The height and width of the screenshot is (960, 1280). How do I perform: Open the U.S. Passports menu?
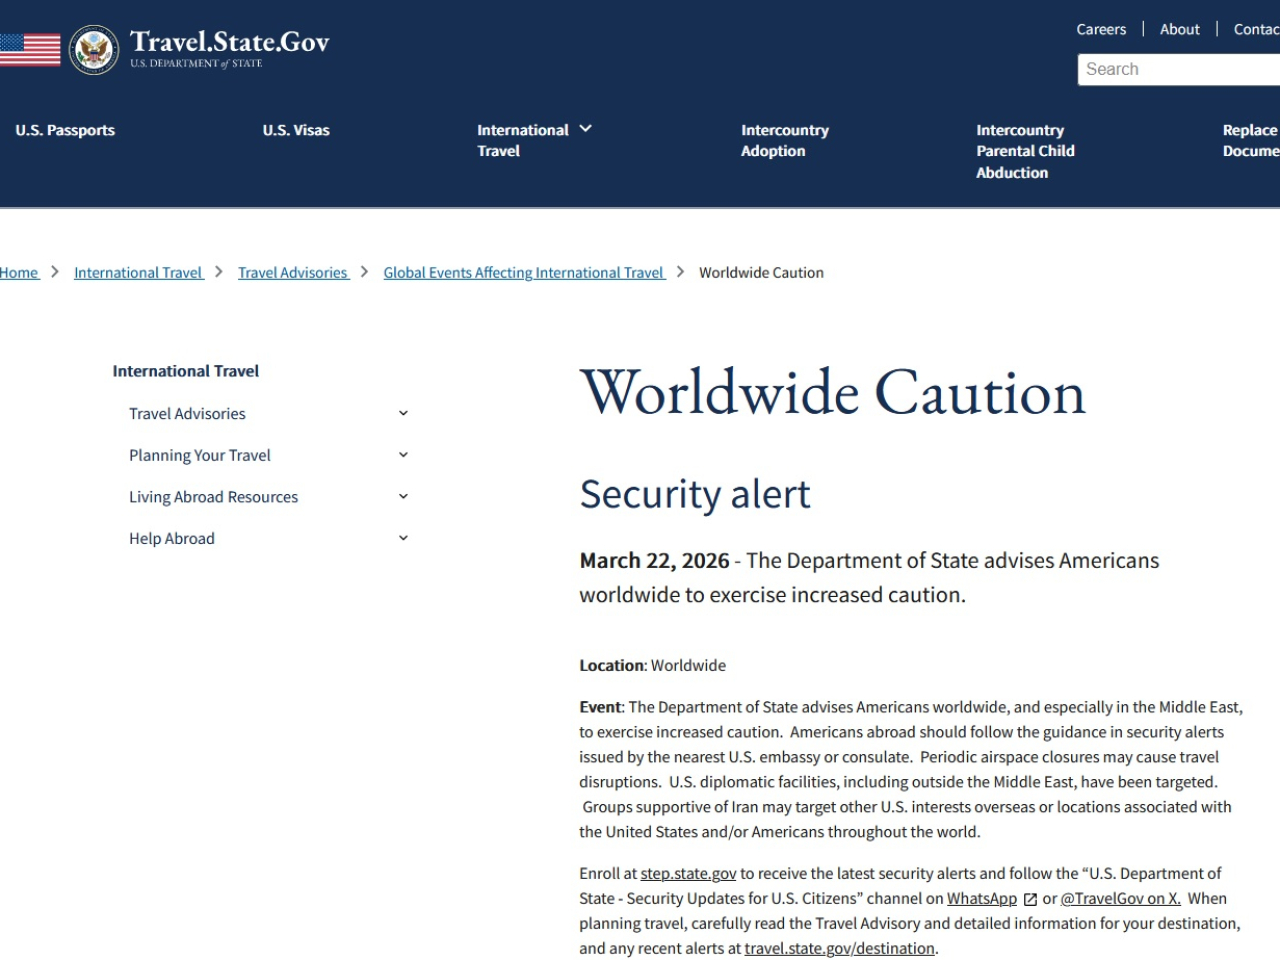tap(65, 130)
